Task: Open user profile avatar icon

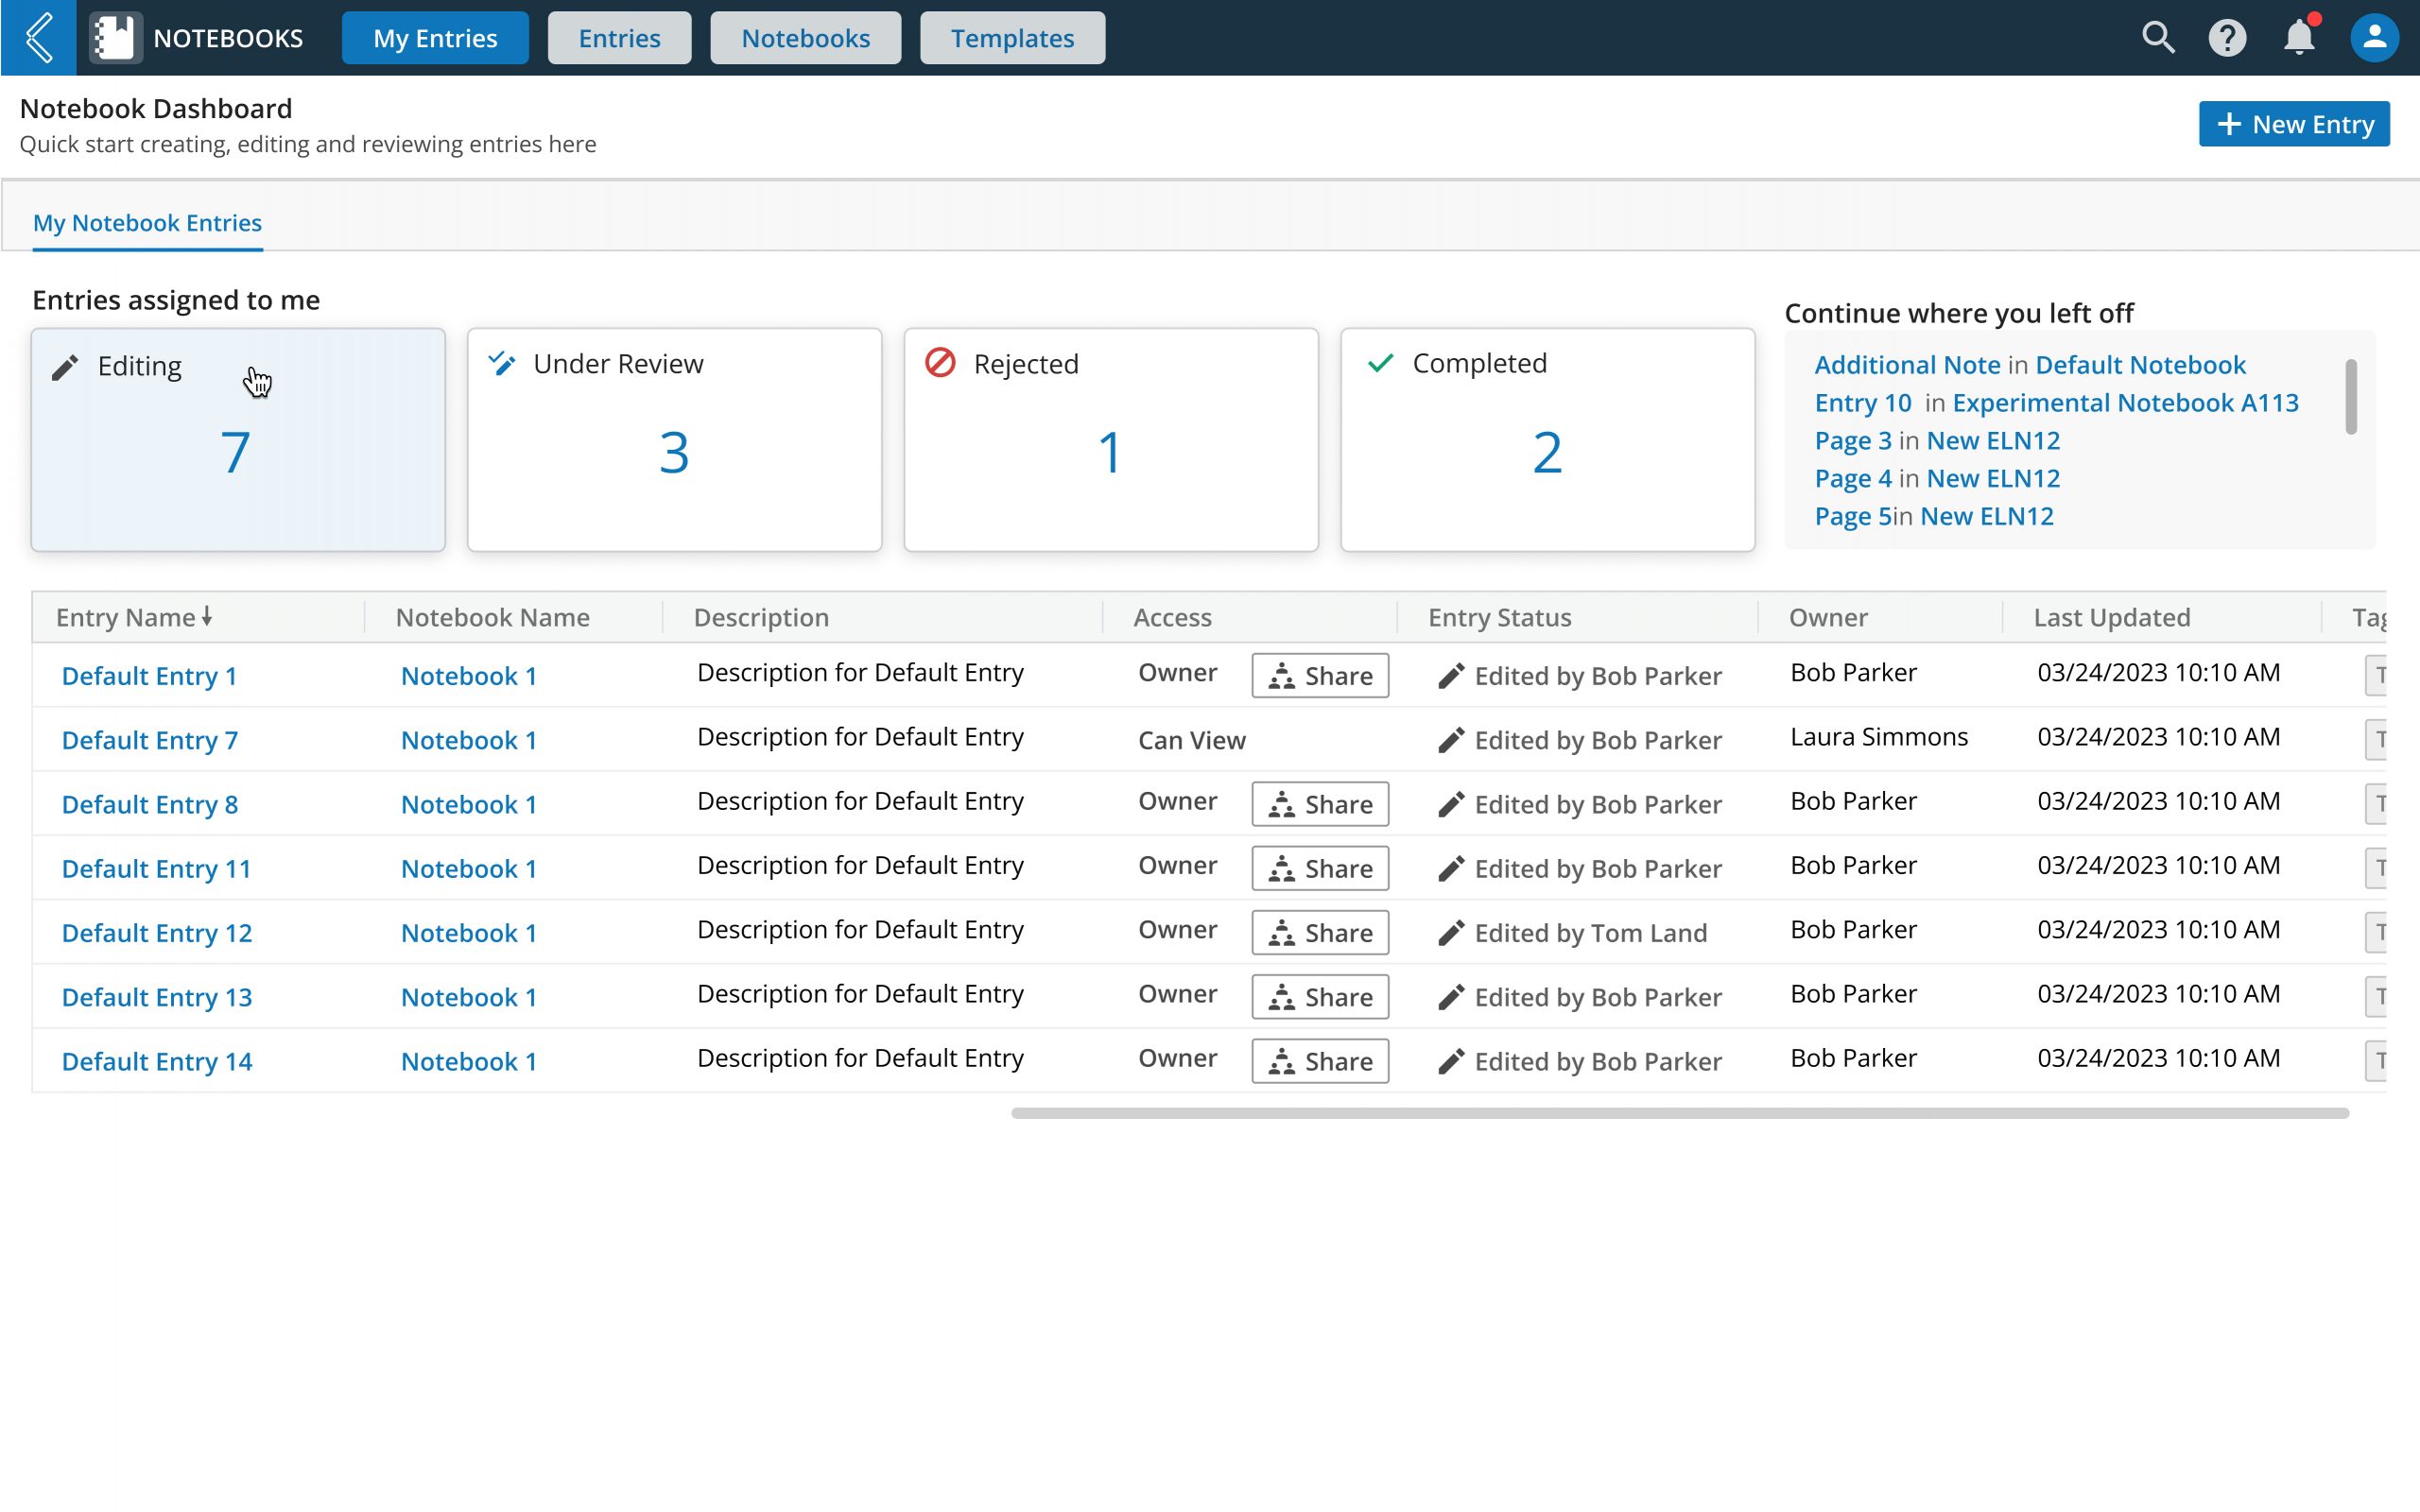Action: pyautogui.click(x=2374, y=38)
